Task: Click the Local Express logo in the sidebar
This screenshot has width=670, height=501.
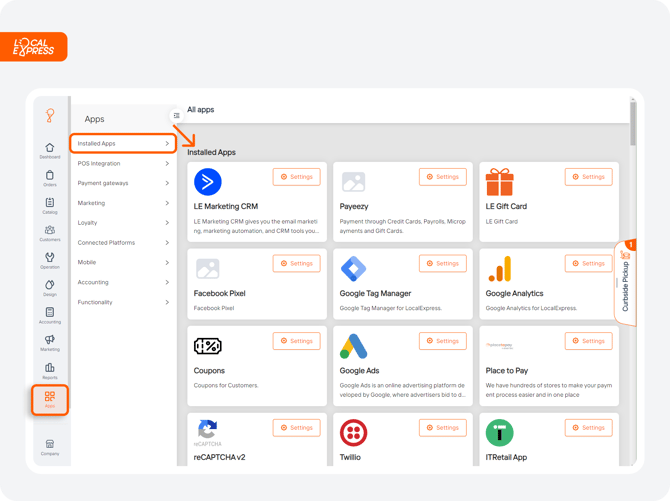Action: tap(50, 115)
